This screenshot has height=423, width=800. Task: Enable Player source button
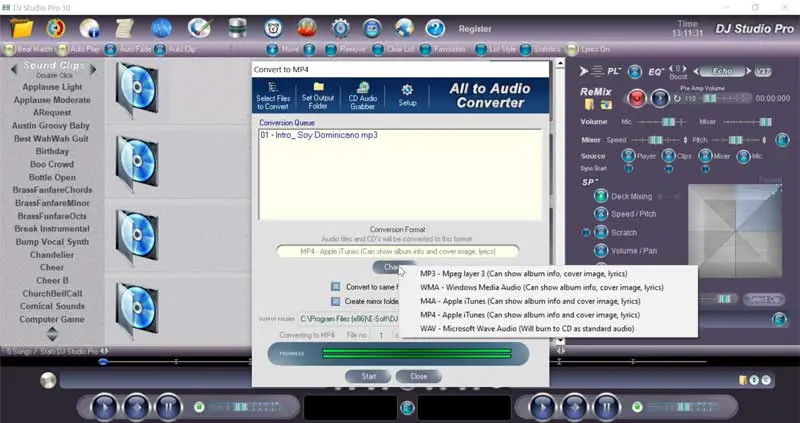628,156
